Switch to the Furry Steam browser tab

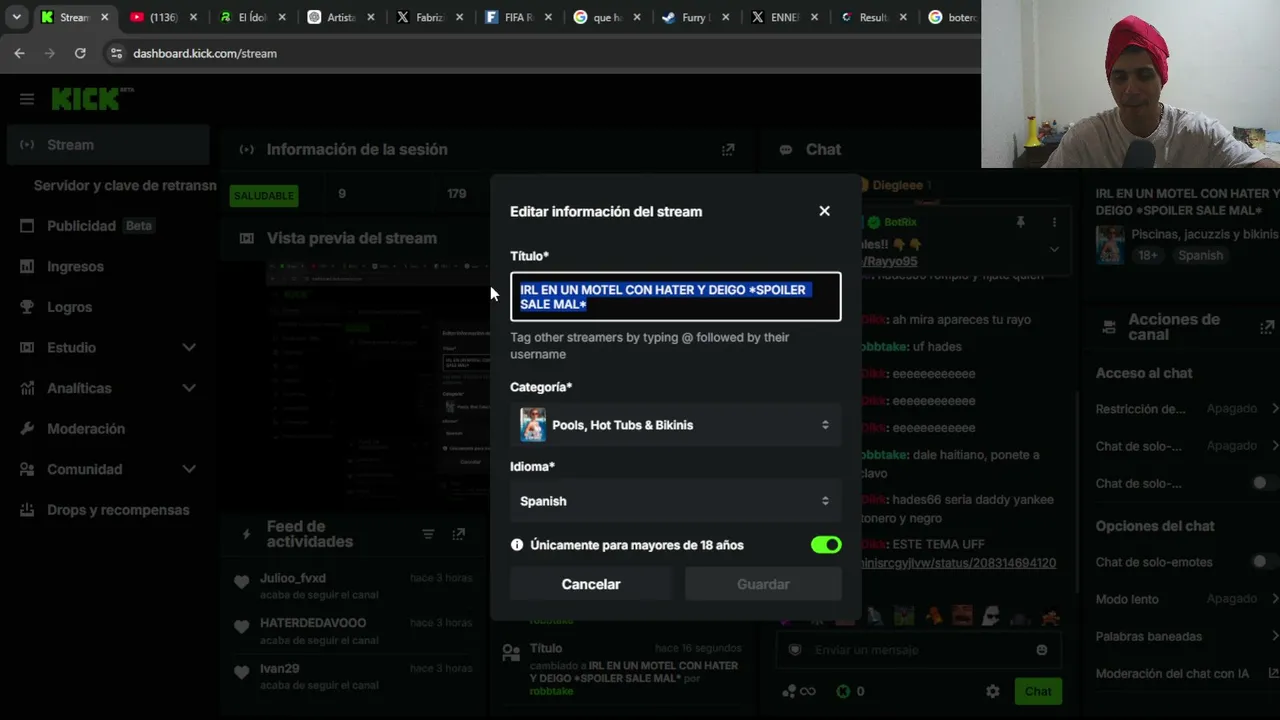697,17
